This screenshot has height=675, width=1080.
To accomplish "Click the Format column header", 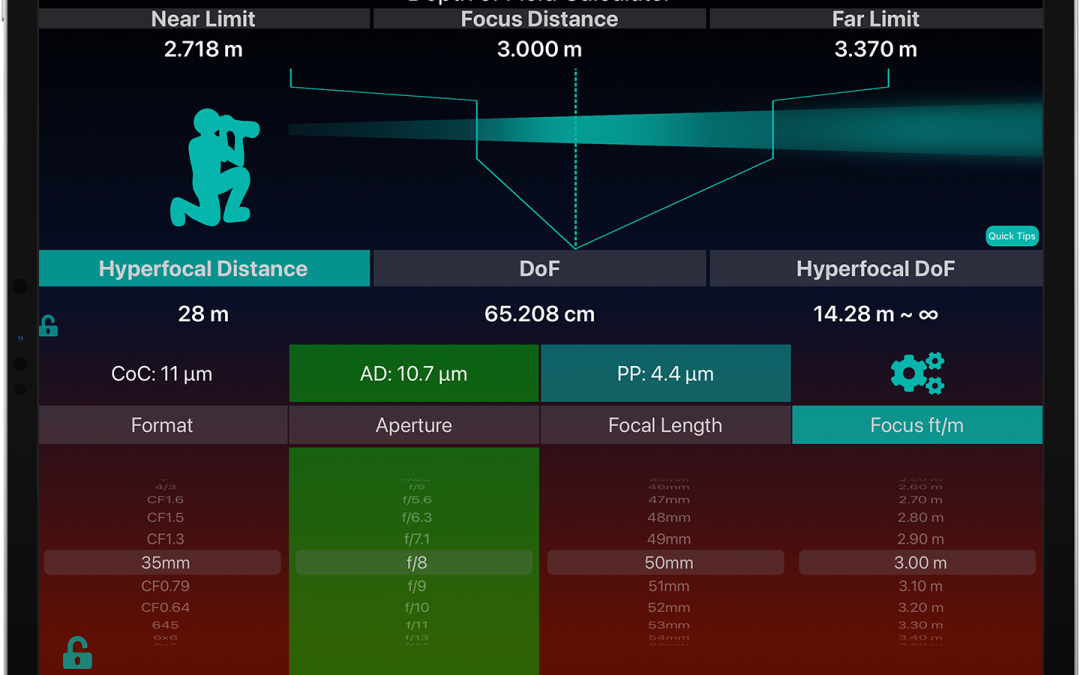I will (x=162, y=425).
